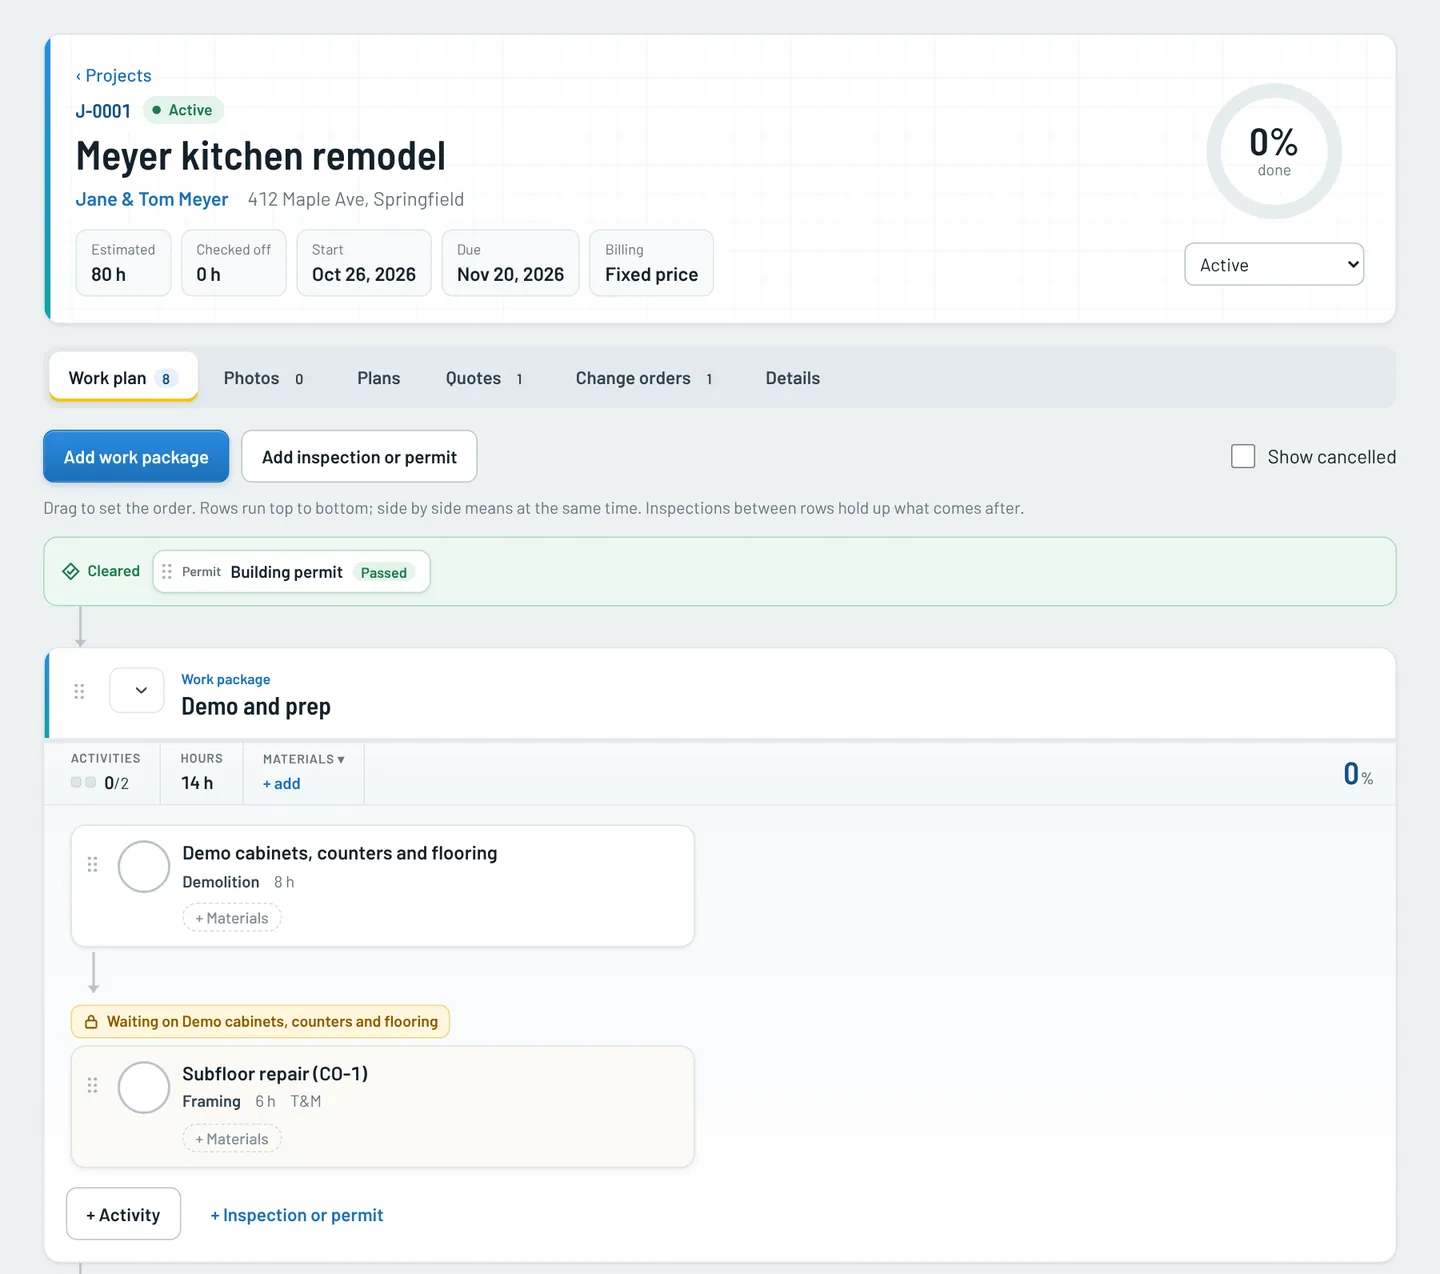Click Add work package button

136,457
